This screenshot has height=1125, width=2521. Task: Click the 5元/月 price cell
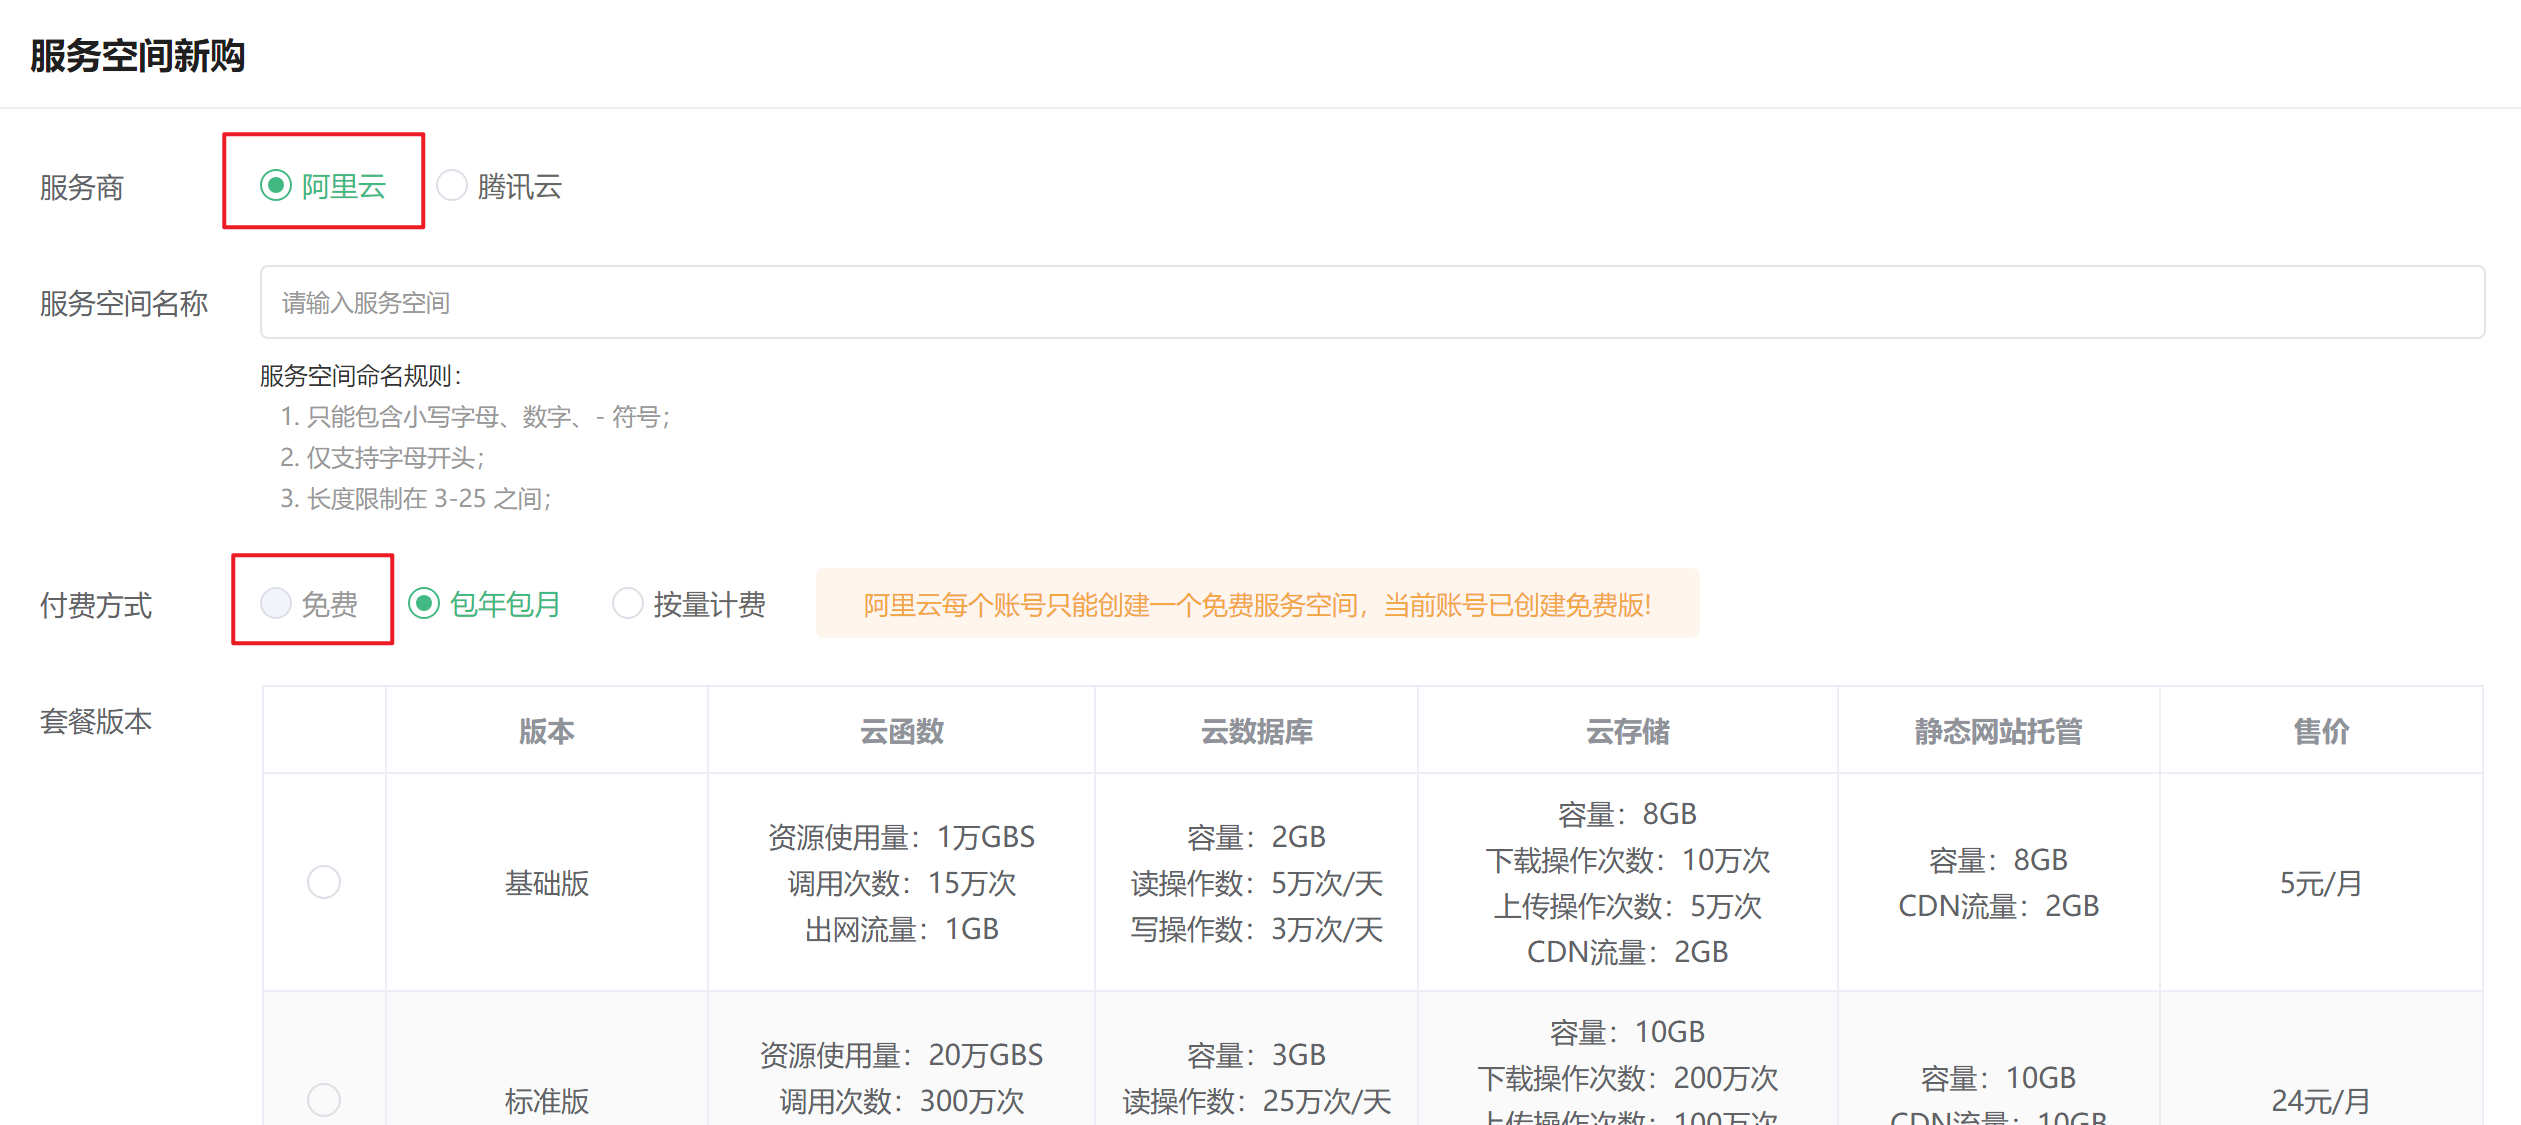point(2320,883)
